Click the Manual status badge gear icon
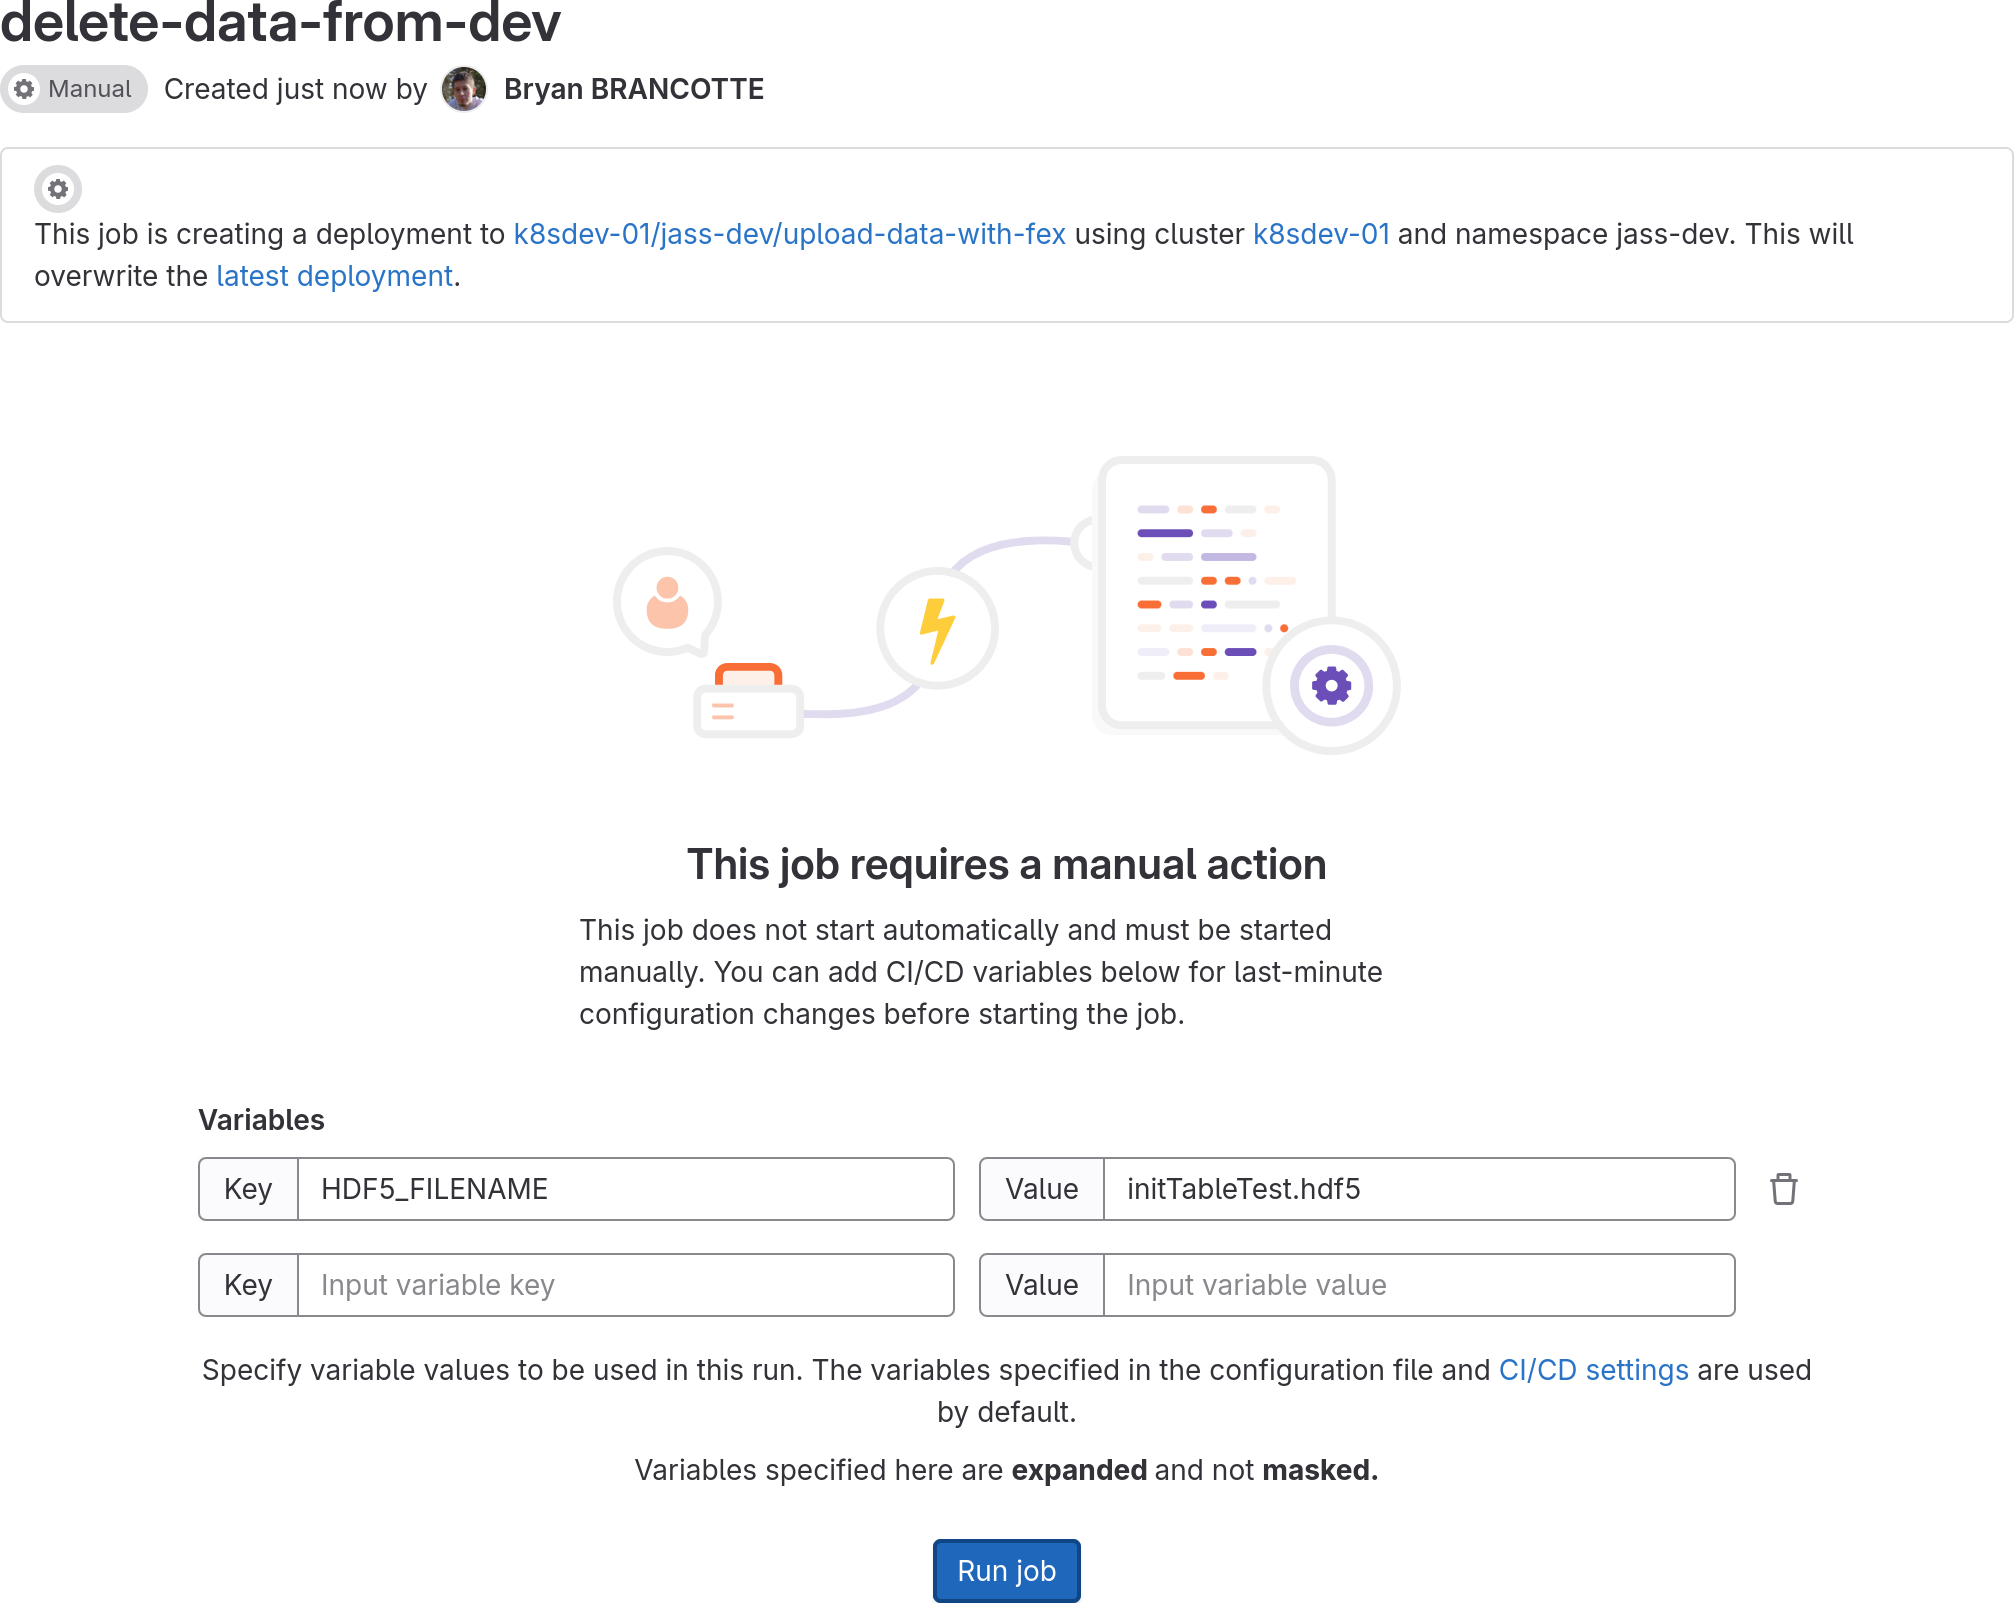This screenshot has height=1603, width=2014. click(x=25, y=89)
